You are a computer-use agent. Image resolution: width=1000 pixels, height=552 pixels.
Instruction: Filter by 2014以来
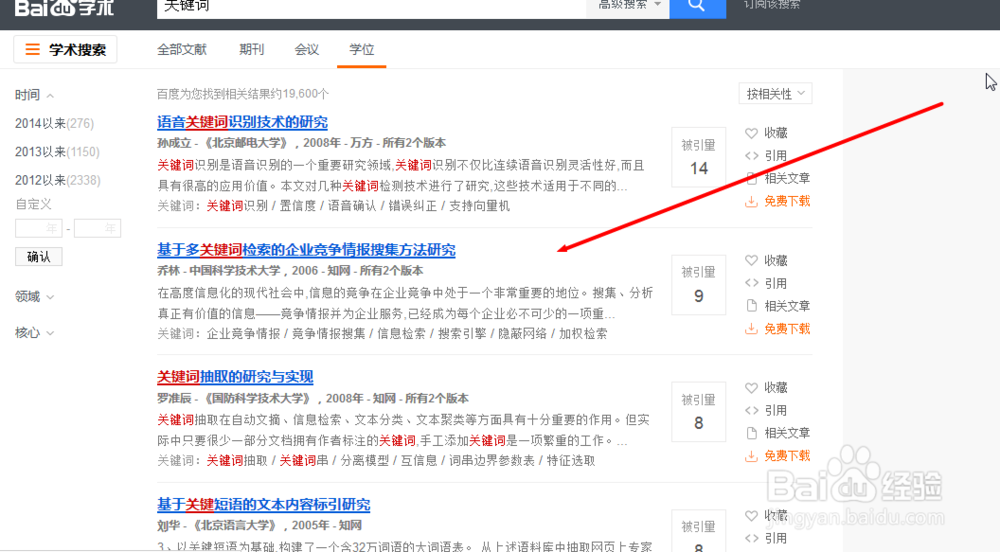click(x=54, y=124)
